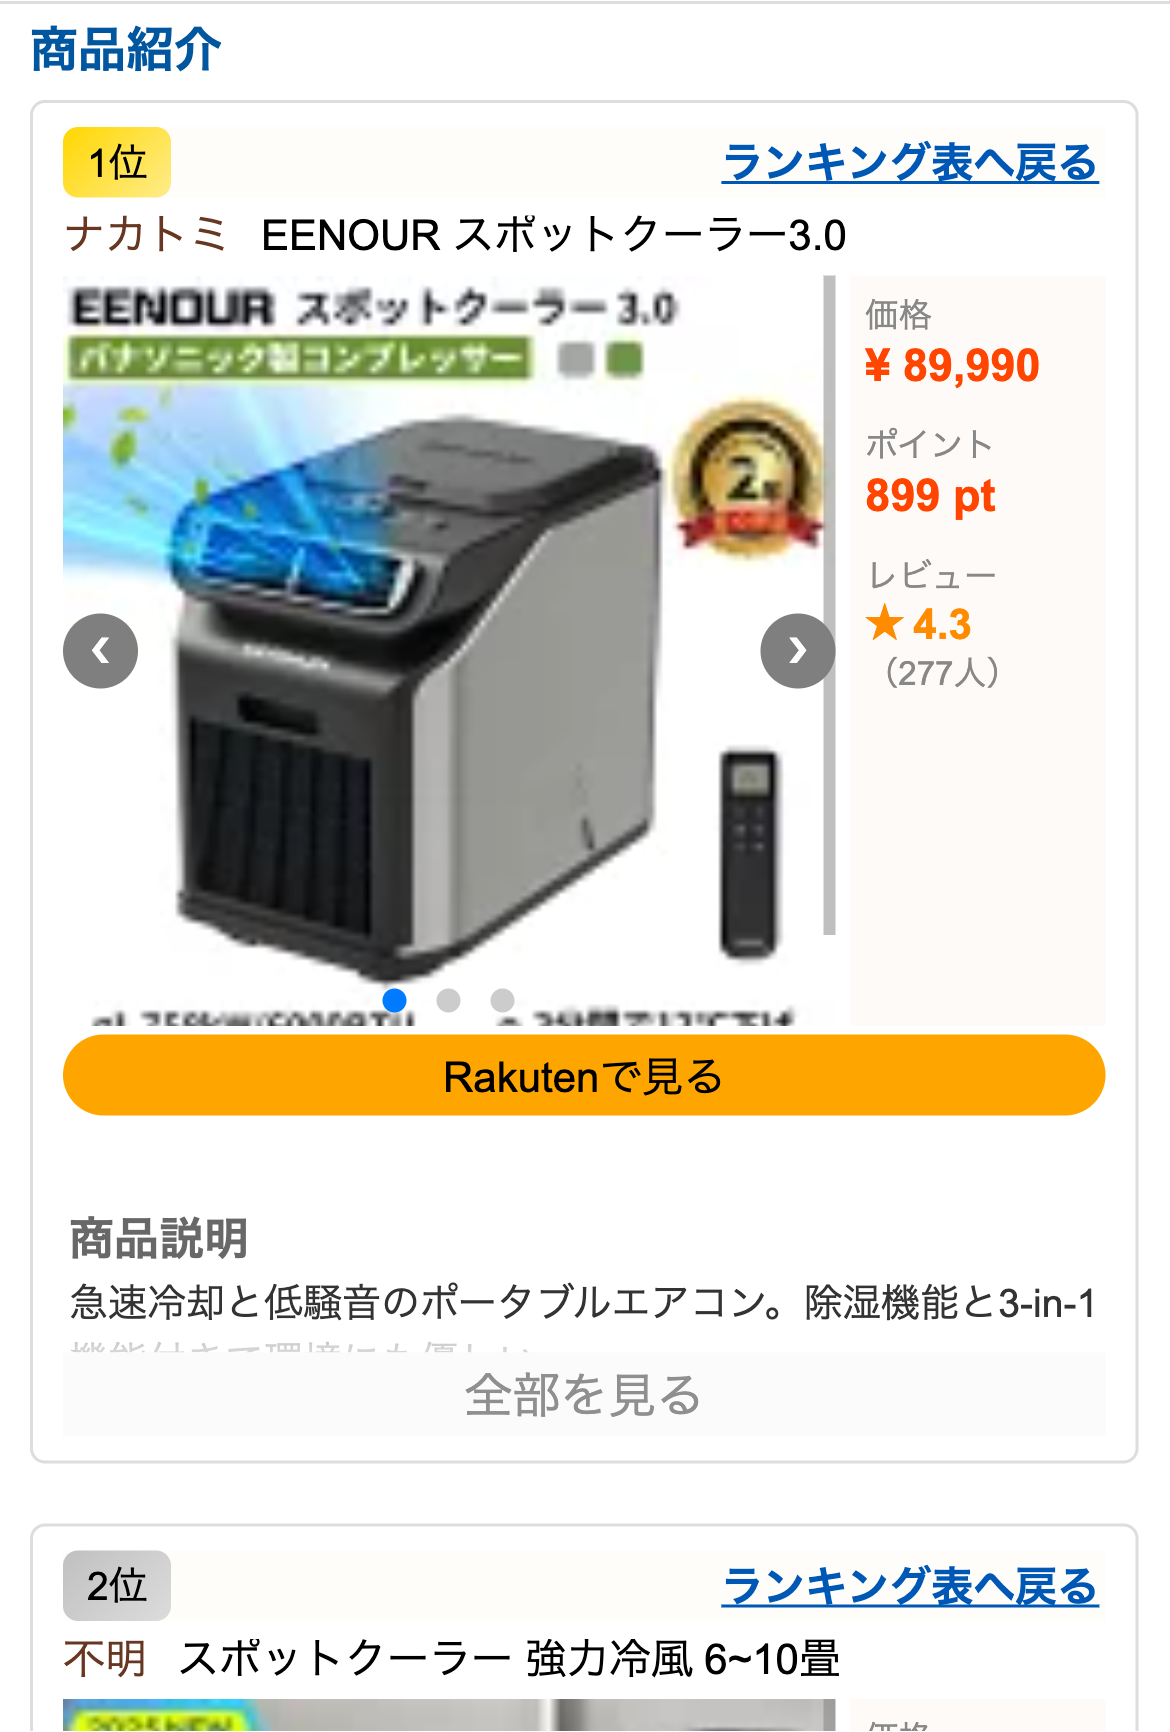Screen dimensions: 1170x1732
Task: Advance carousel with the right arrow
Action: (x=797, y=651)
